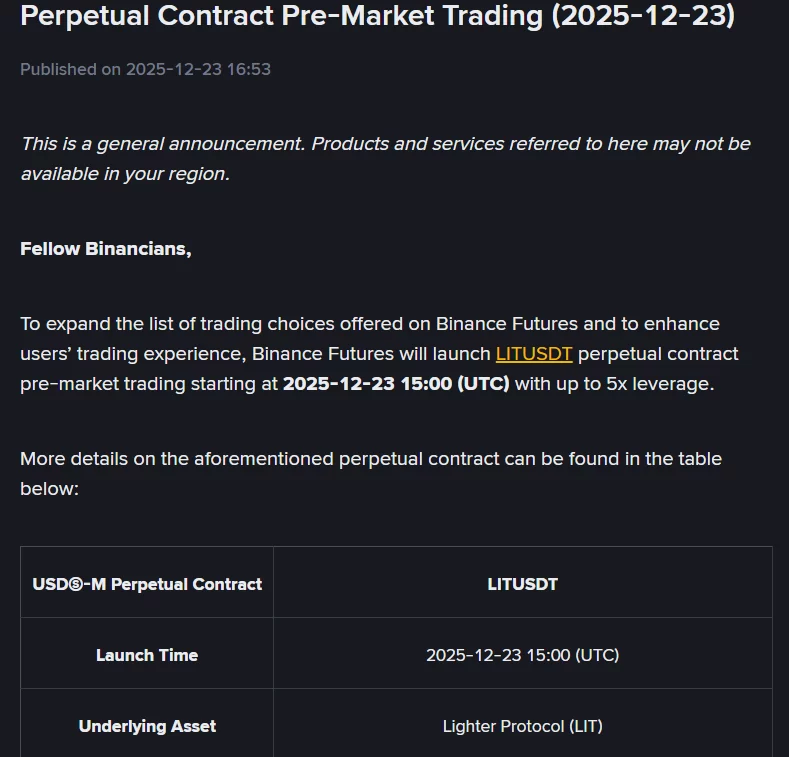Click the 'pre-market trading starting at' text
Image resolution: width=789 pixels, height=757 pixels.
tap(148, 384)
